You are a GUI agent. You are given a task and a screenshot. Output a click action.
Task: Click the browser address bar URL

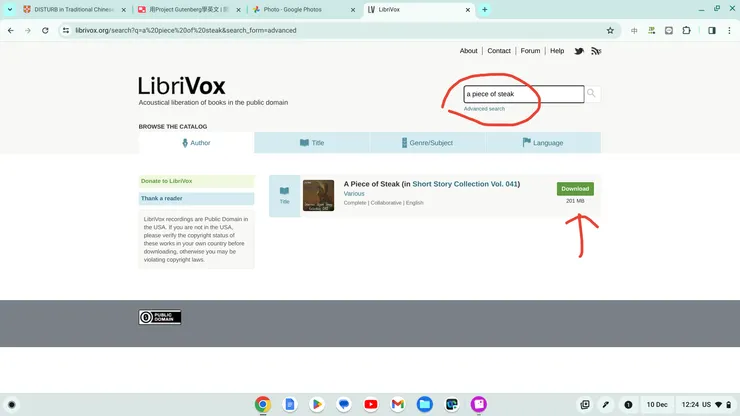click(186, 30)
